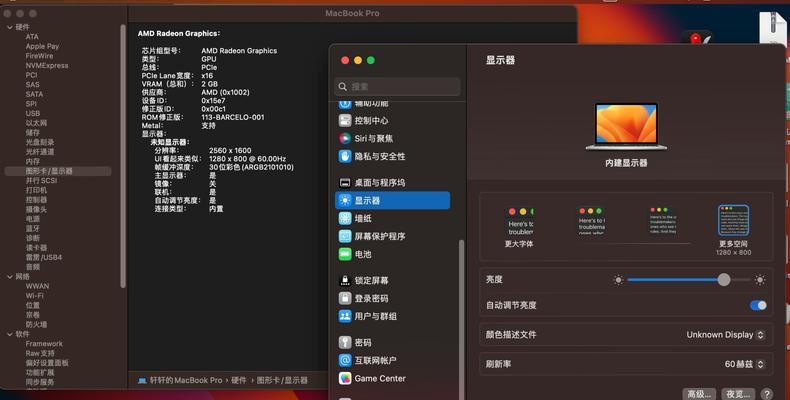The width and height of the screenshot is (790, 400).
Task: Choose the 更多空间 1280 × 800 resolution option
Action: [x=734, y=229]
